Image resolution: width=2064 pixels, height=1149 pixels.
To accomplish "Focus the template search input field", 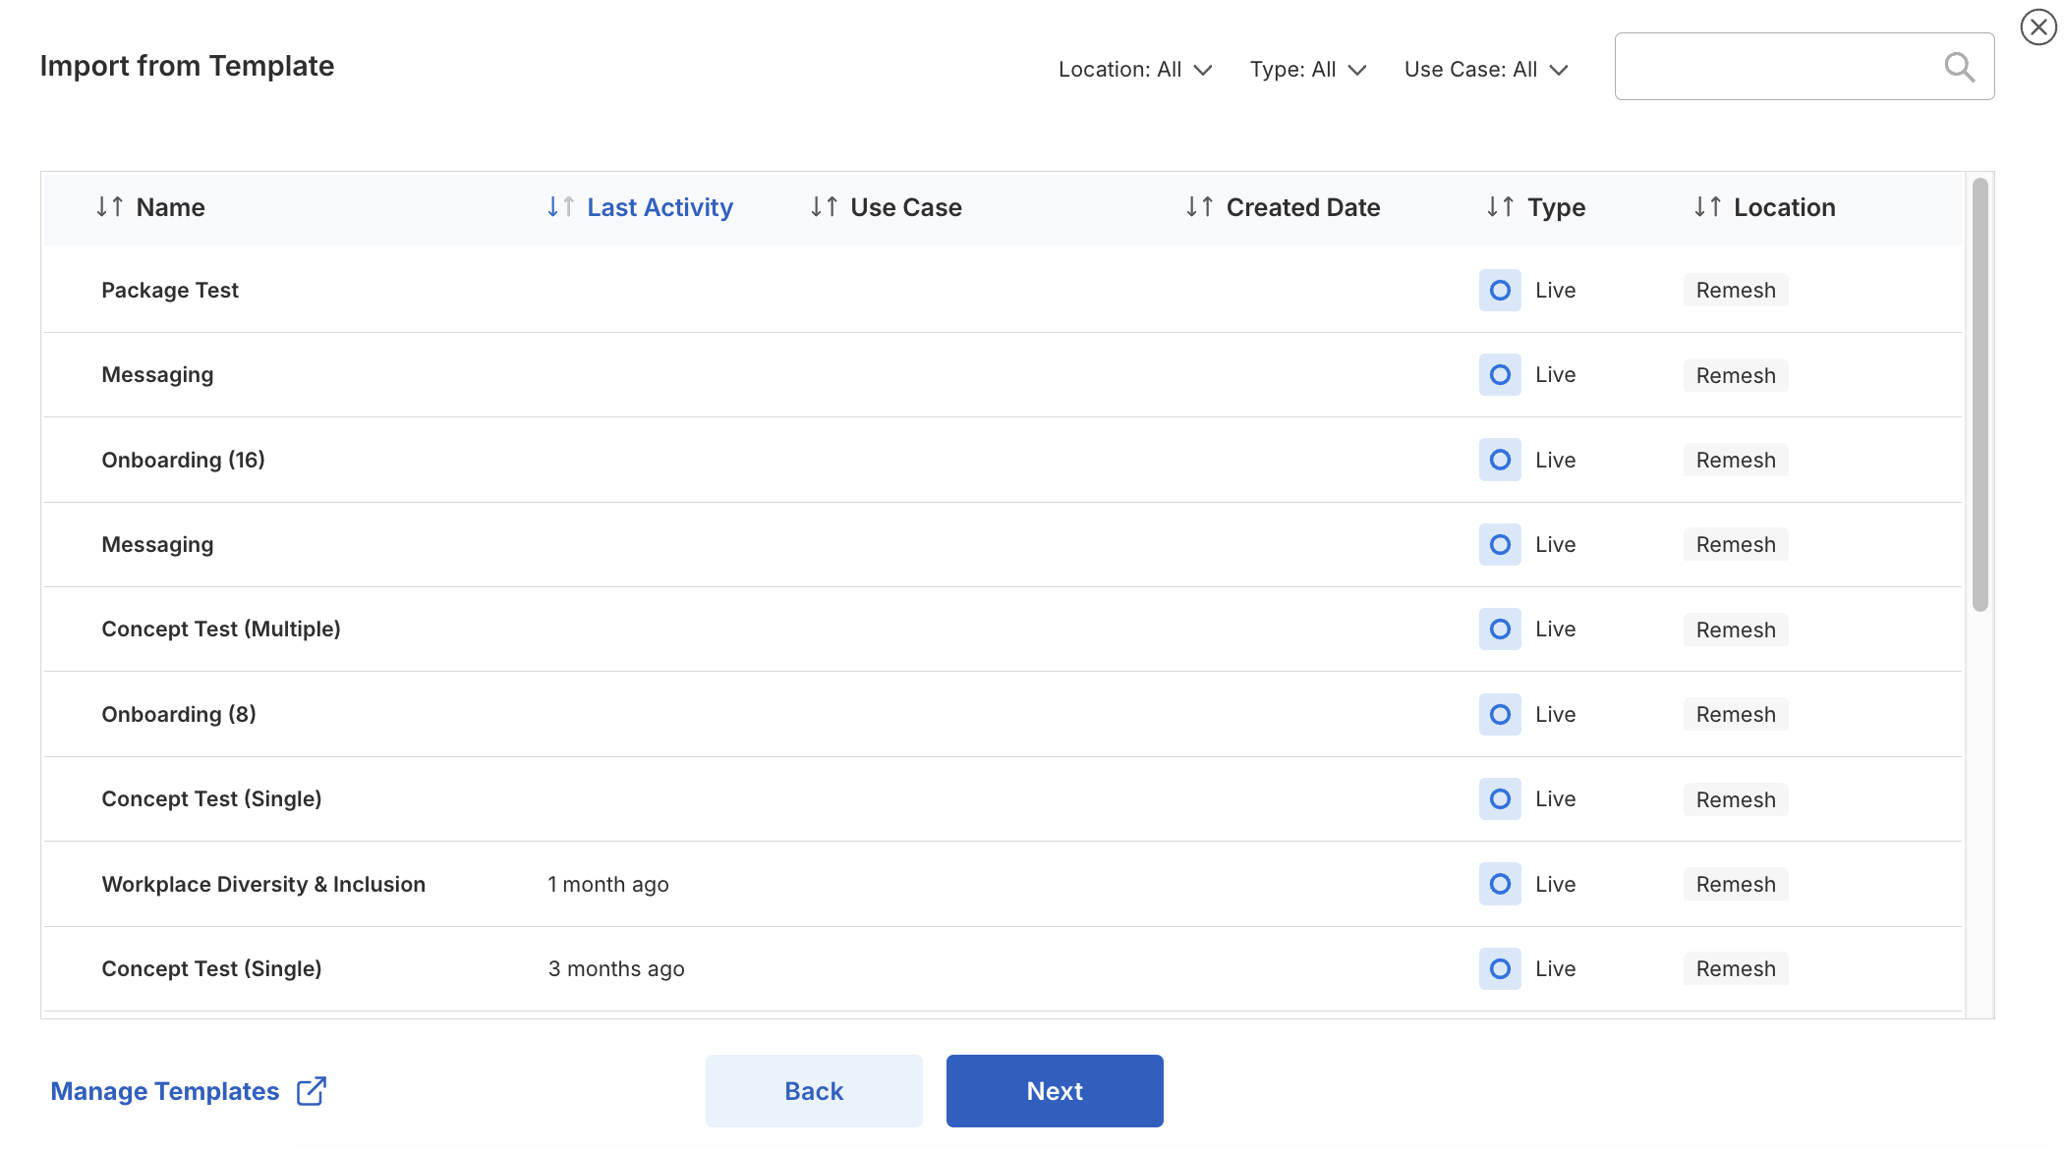I will [x=1775, y=67].
